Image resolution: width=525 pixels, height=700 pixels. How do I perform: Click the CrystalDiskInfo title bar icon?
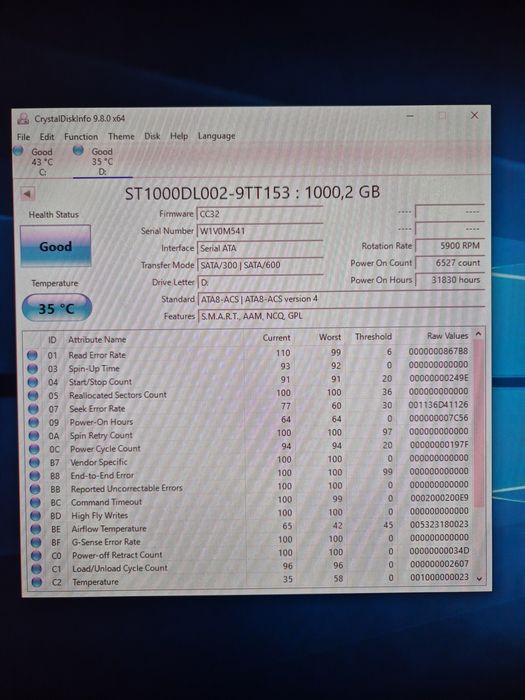[x=23, y=119]
